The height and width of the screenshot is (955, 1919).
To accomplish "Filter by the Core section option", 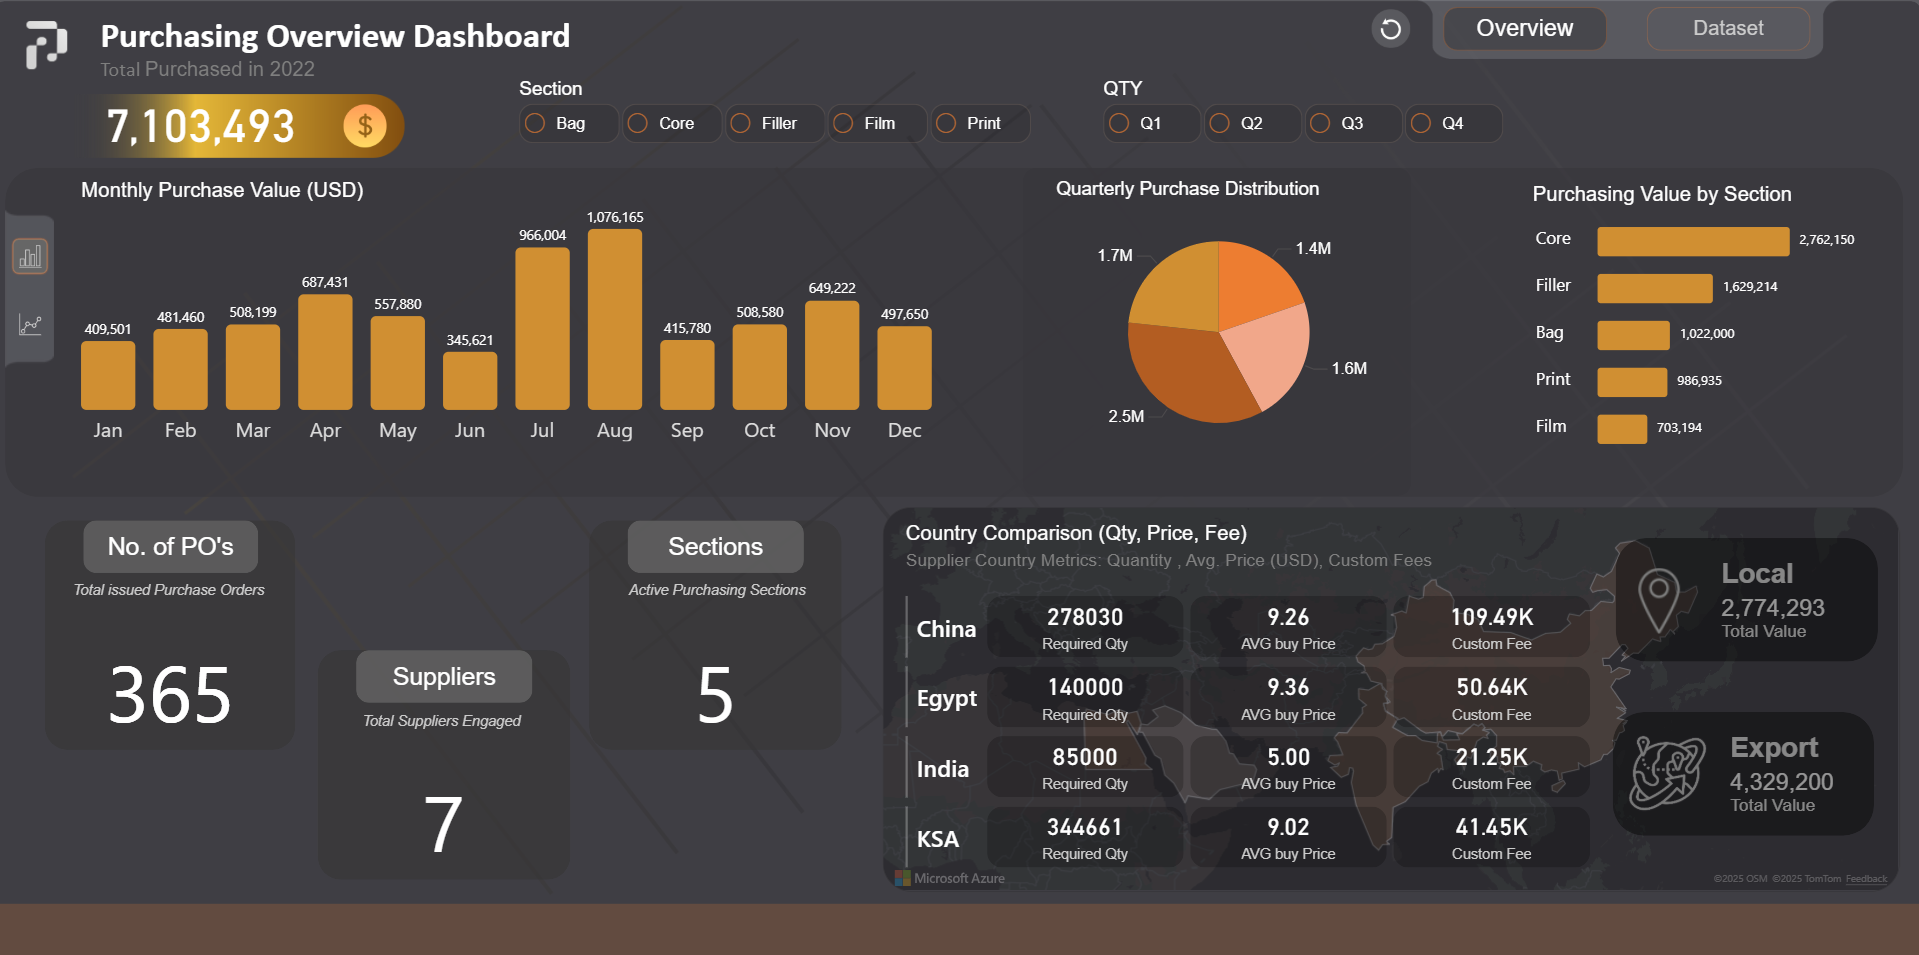I will (x=638, y=123).
